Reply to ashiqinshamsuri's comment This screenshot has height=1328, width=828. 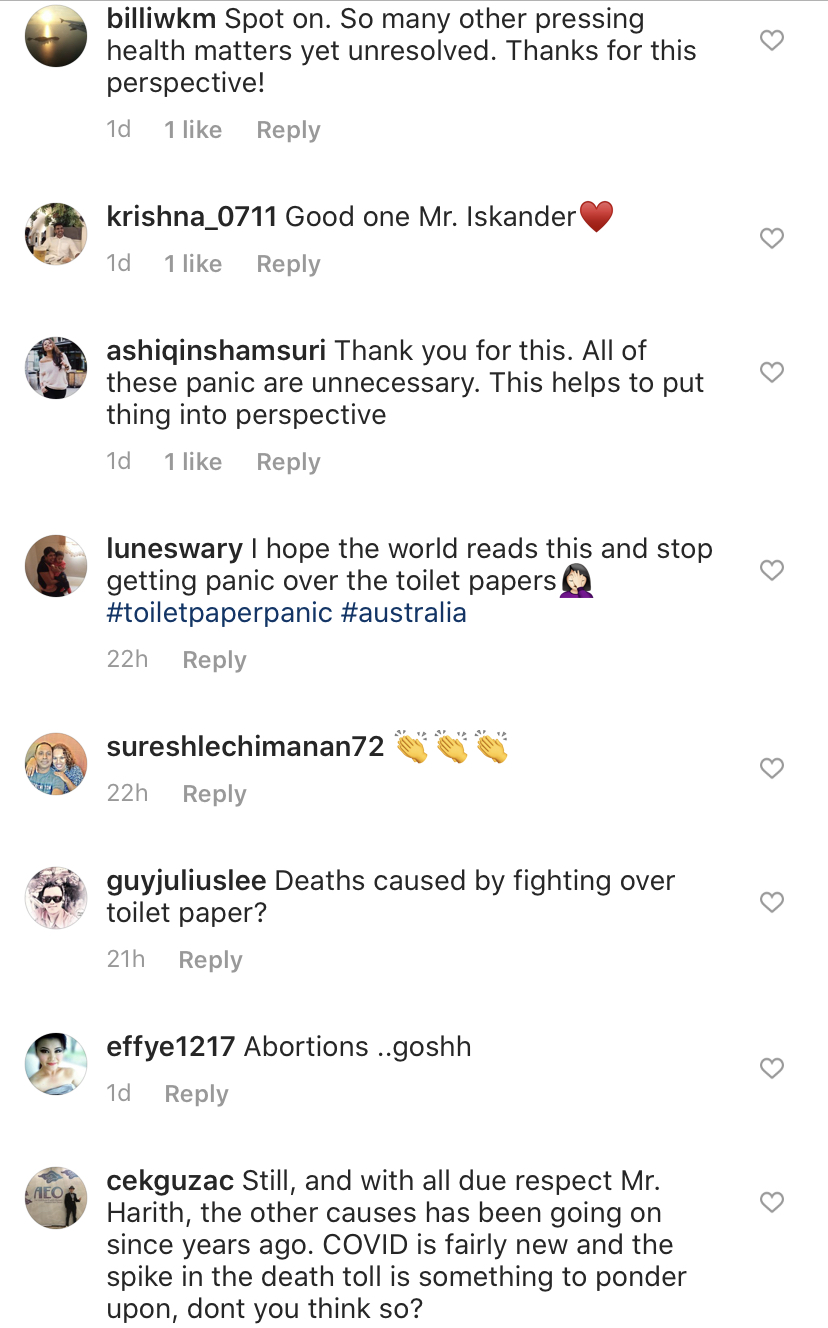click(288, 462)
